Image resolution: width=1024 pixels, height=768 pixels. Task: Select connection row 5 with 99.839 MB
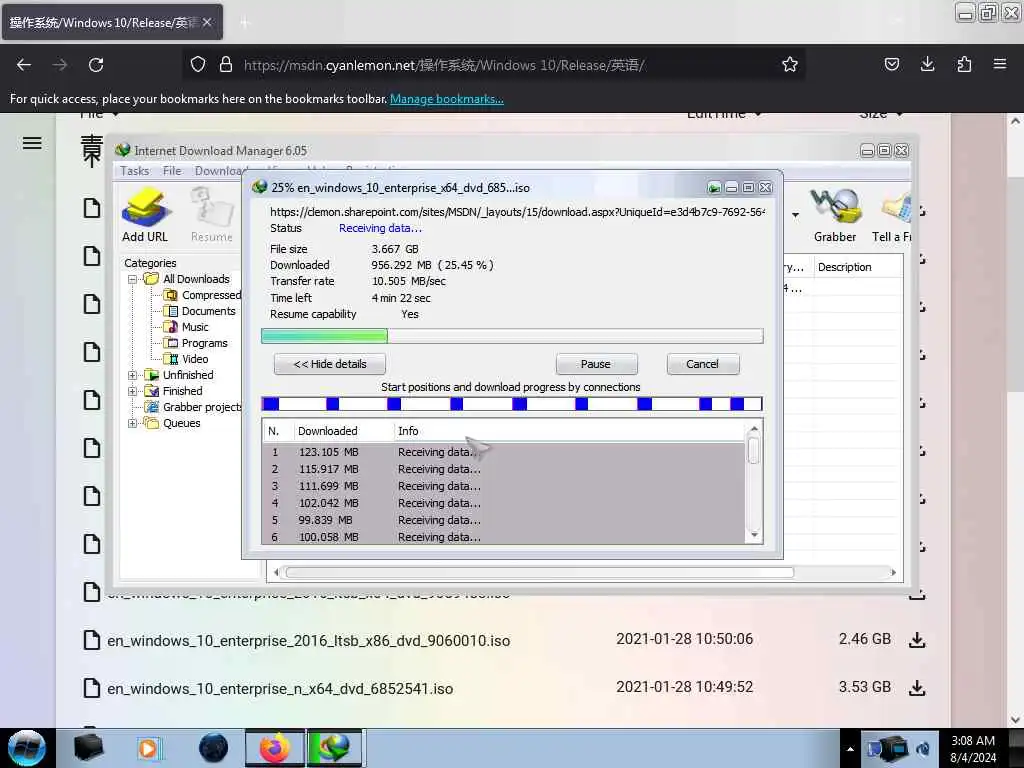504,520
